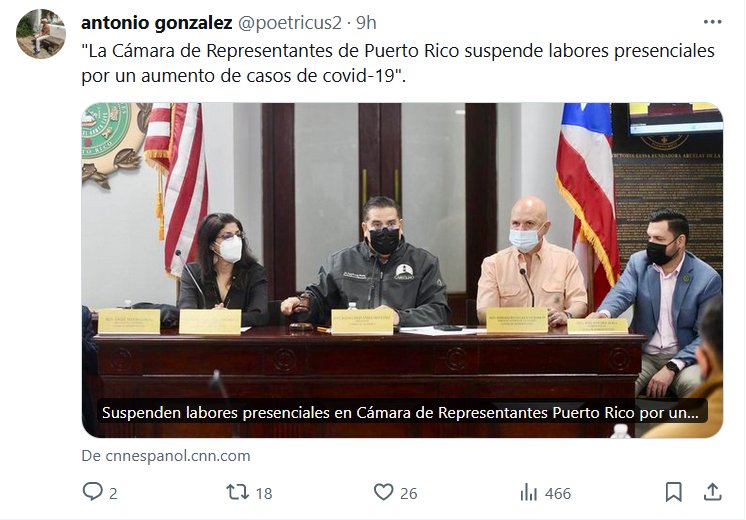Open the @poetricus2 handle link
This screenshot has width=746, height=520.
tap(290, 22)
